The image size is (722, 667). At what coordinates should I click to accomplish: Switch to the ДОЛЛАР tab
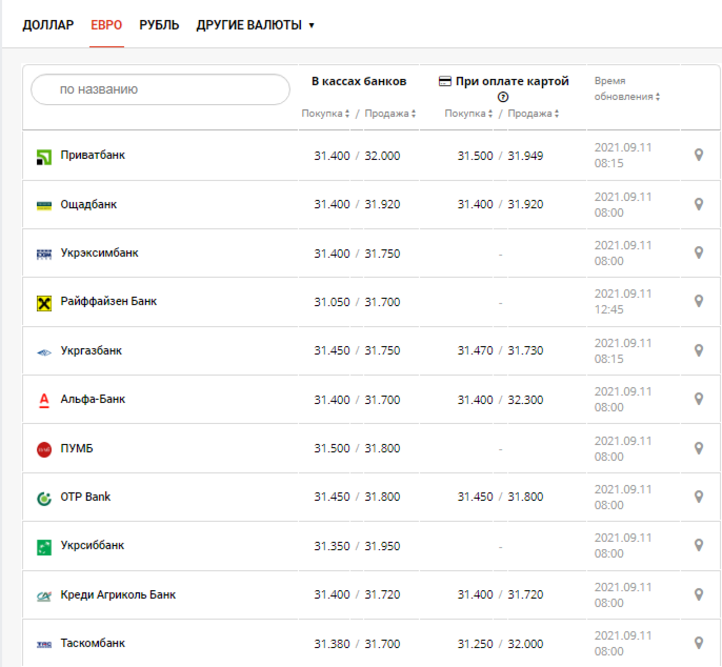point(48,25)
